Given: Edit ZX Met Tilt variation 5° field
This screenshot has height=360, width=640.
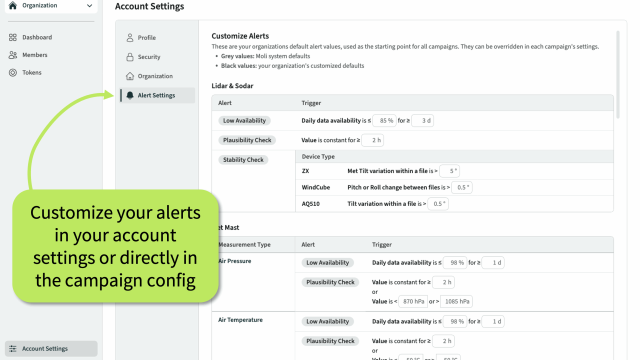Looking at the screenshot, I should tap(449, 171).
